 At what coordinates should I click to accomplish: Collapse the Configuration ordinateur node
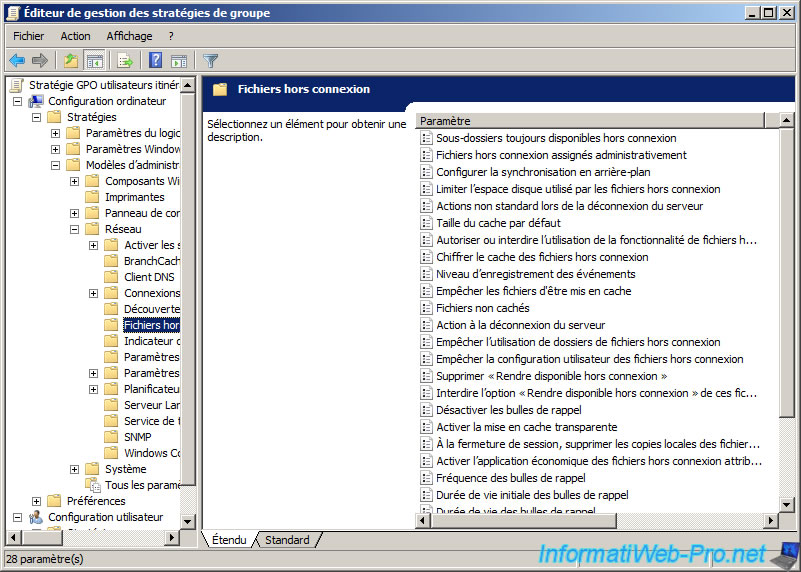(18, 101)
